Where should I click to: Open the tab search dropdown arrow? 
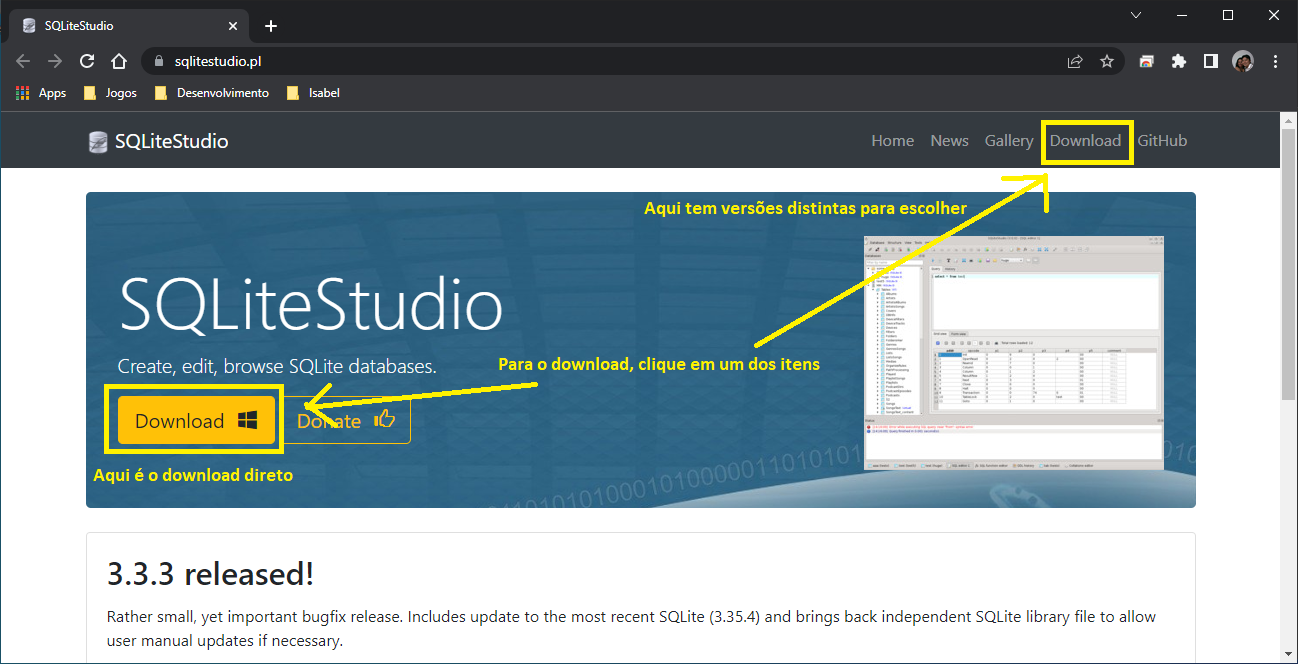[x=1136, y=15]
